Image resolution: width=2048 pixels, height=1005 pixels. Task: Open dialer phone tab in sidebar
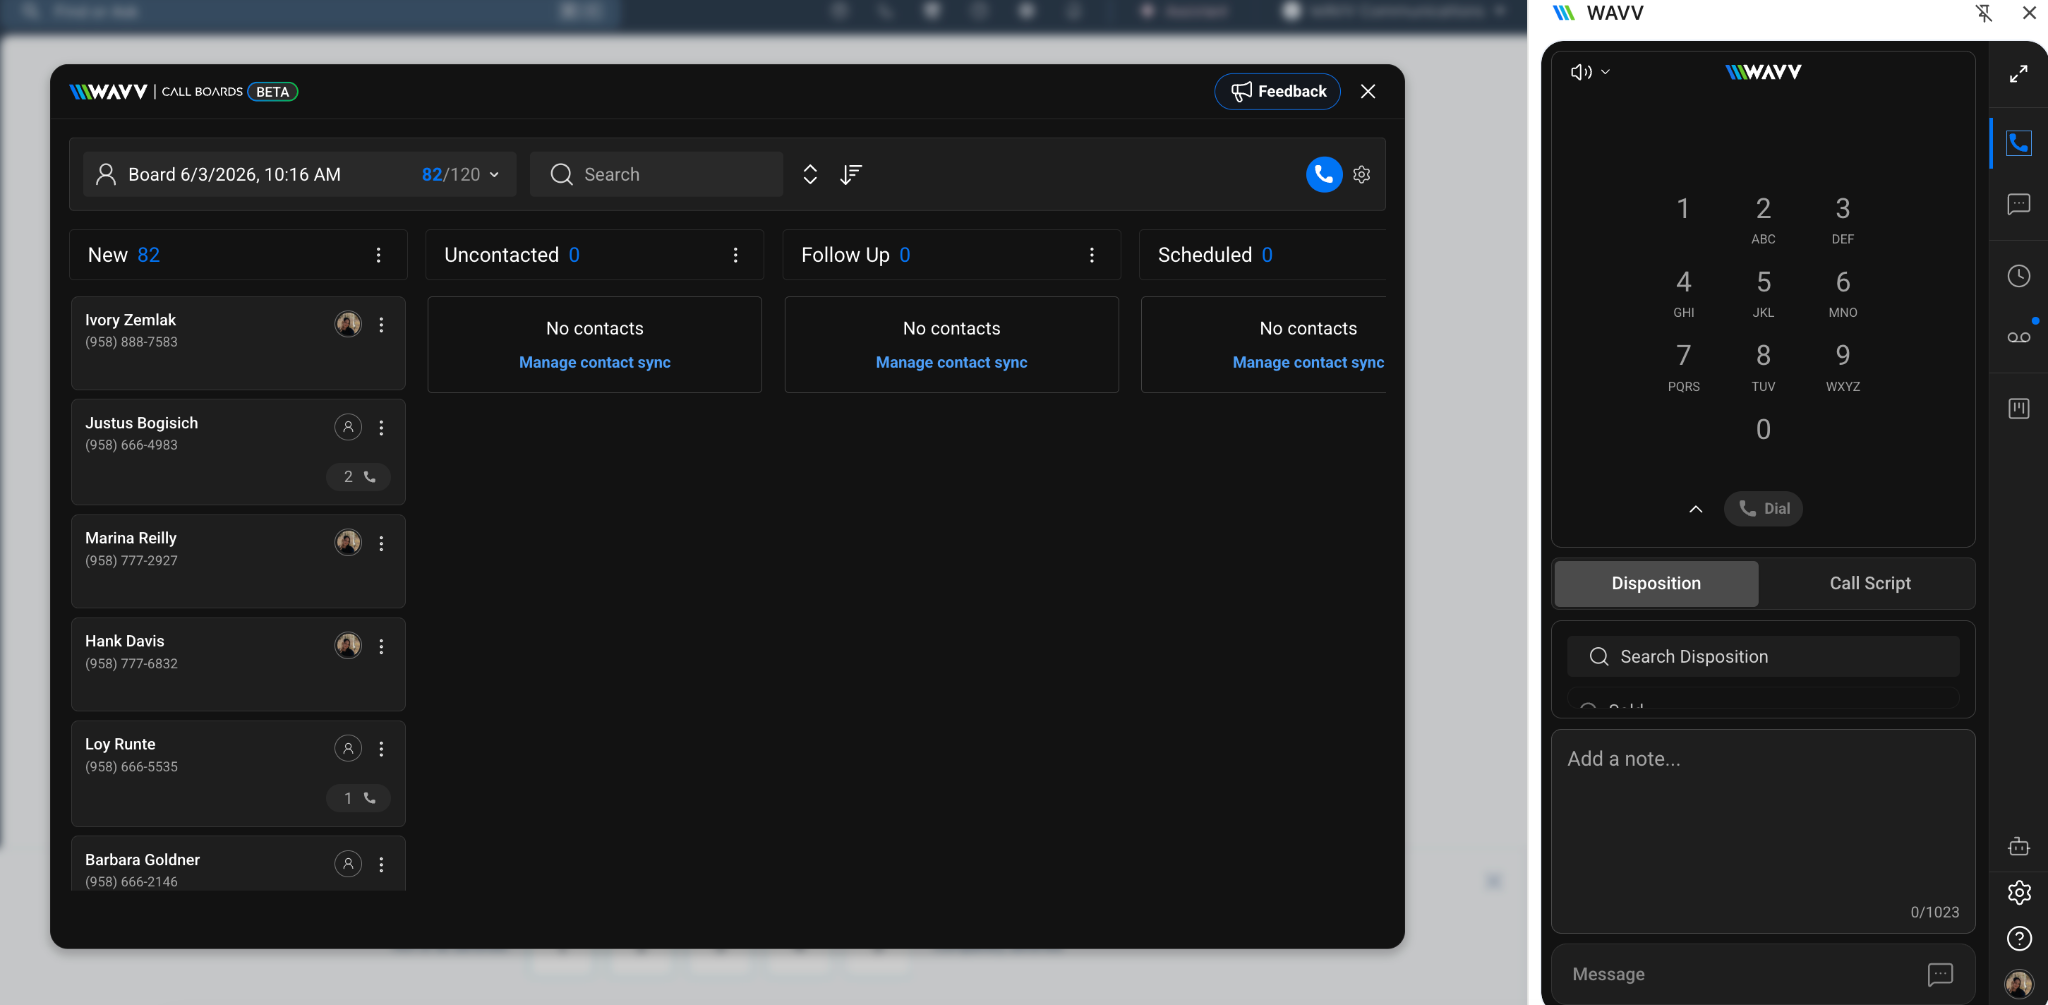click(x=2019, y=143)
